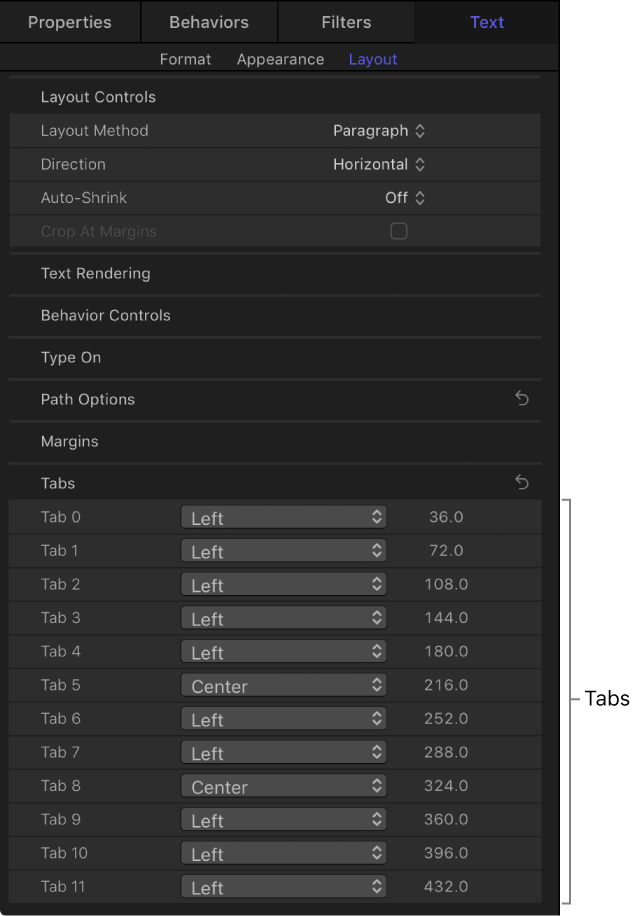Open the Type On section
Screen dimensions: 638x916
coord(70,357)
